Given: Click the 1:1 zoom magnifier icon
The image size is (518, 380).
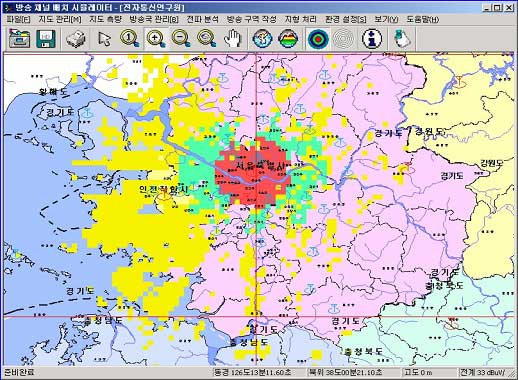Looking at the screenshot, I should click(x=129, y=39).
